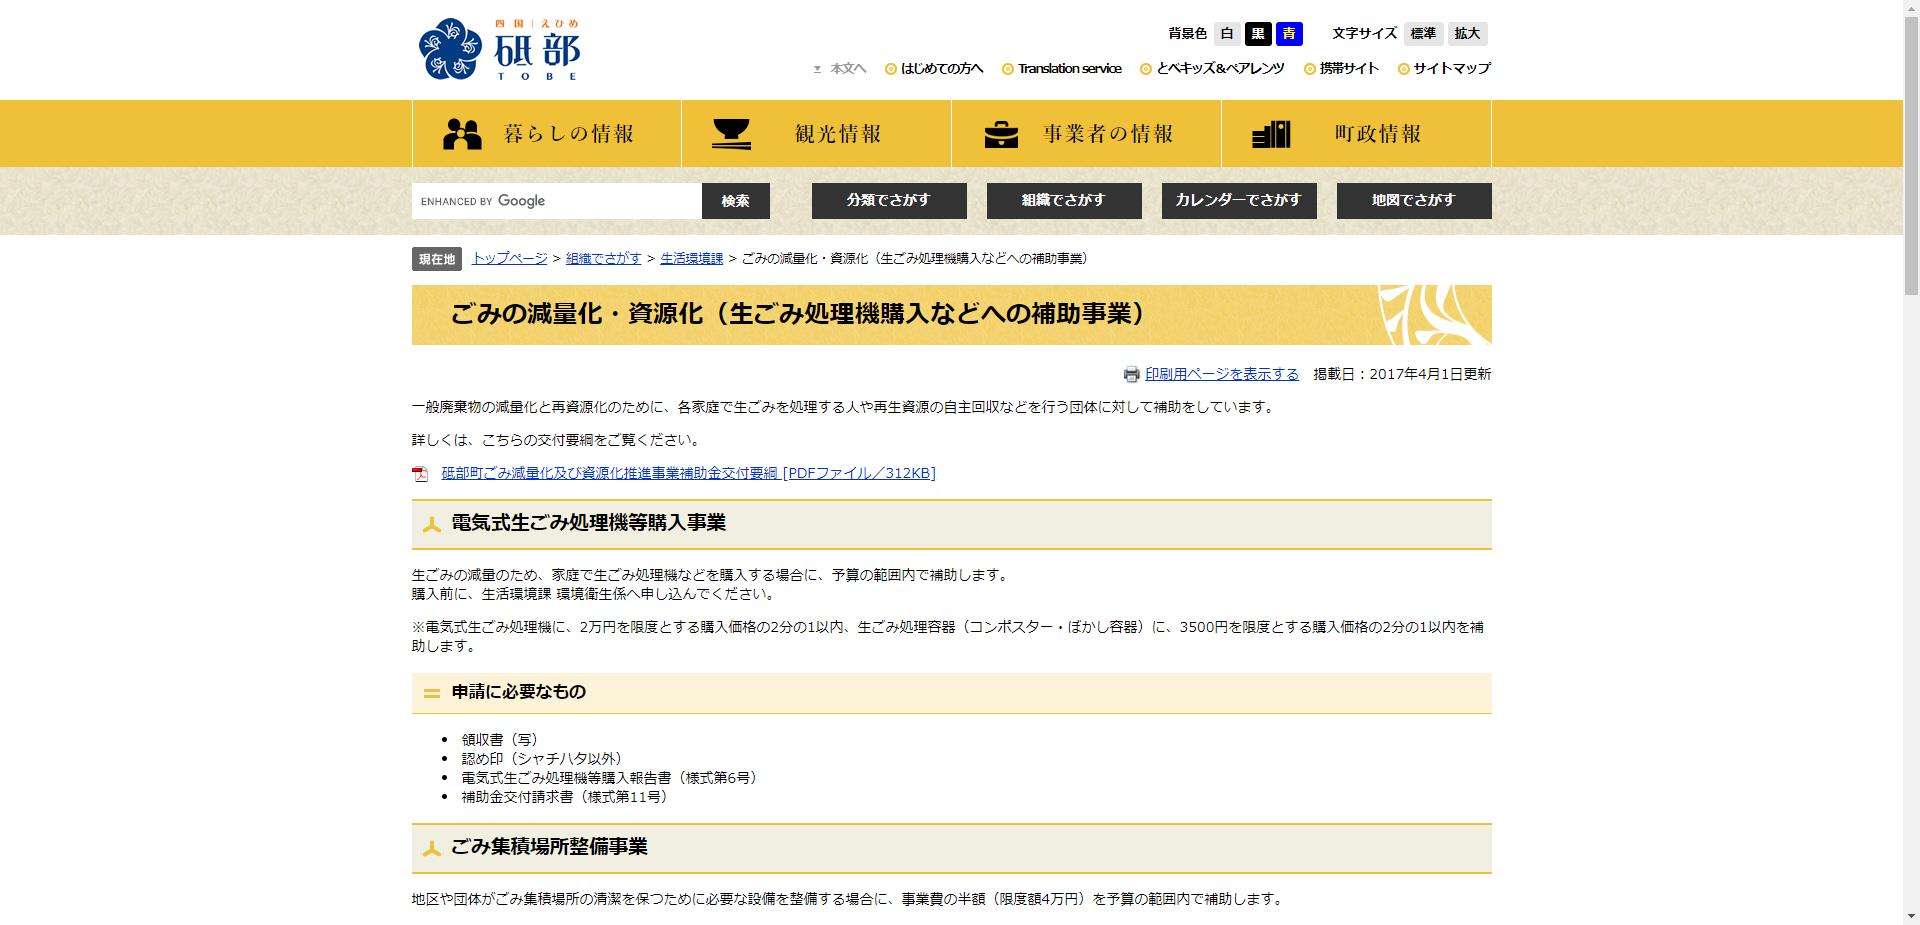1920x925 pixels.
Task: Enlarge text size with 拡大
Action: (x=1466, y=33)
